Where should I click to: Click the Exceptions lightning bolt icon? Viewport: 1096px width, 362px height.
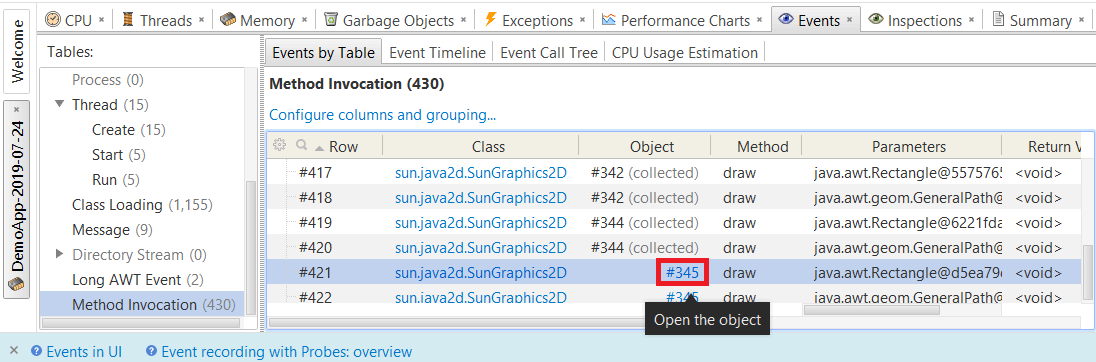pos(491,20)
